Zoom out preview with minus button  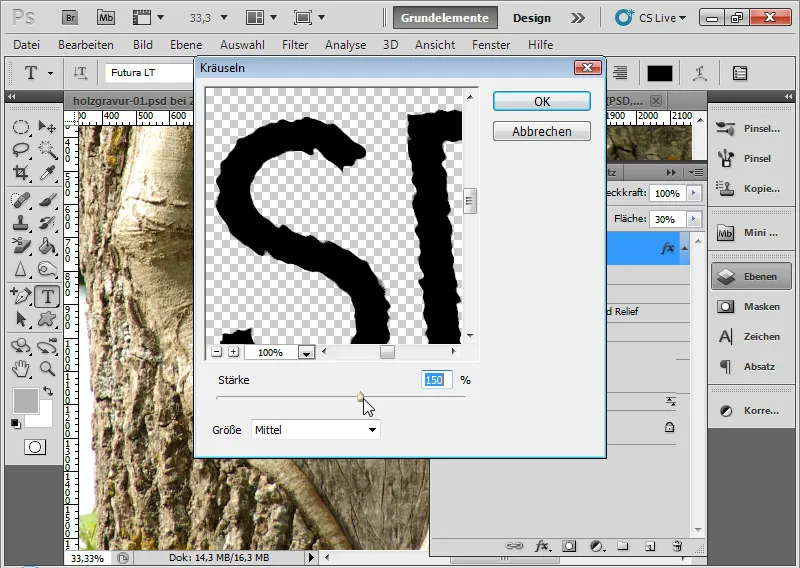(217, 352)
